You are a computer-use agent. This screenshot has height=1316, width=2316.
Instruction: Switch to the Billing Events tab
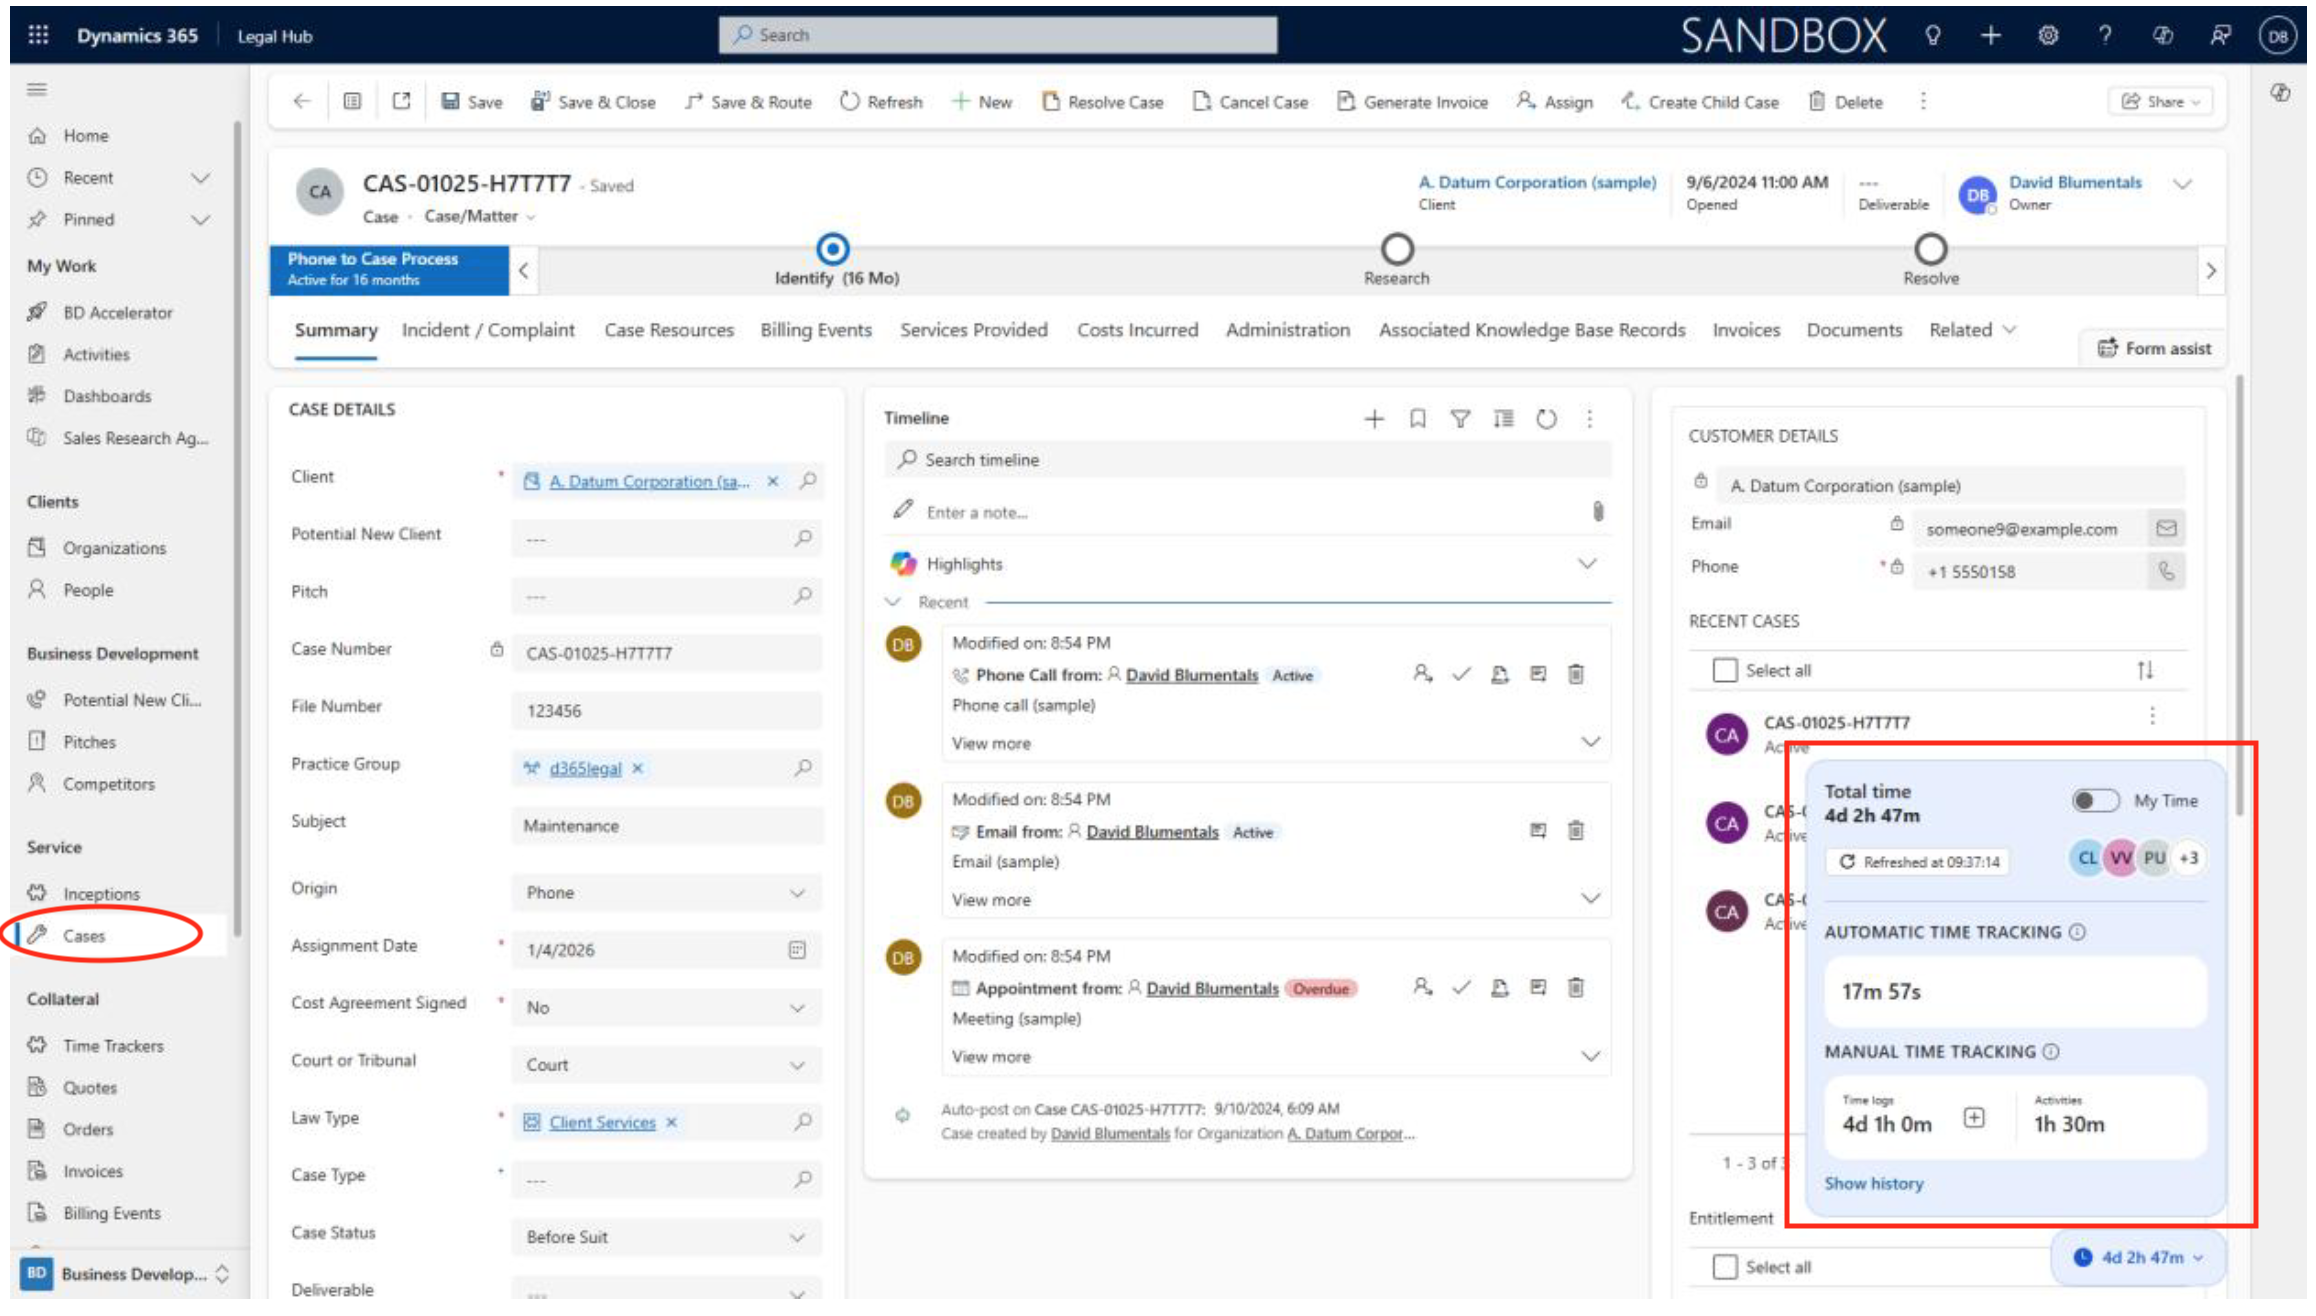tap(815, 330)
